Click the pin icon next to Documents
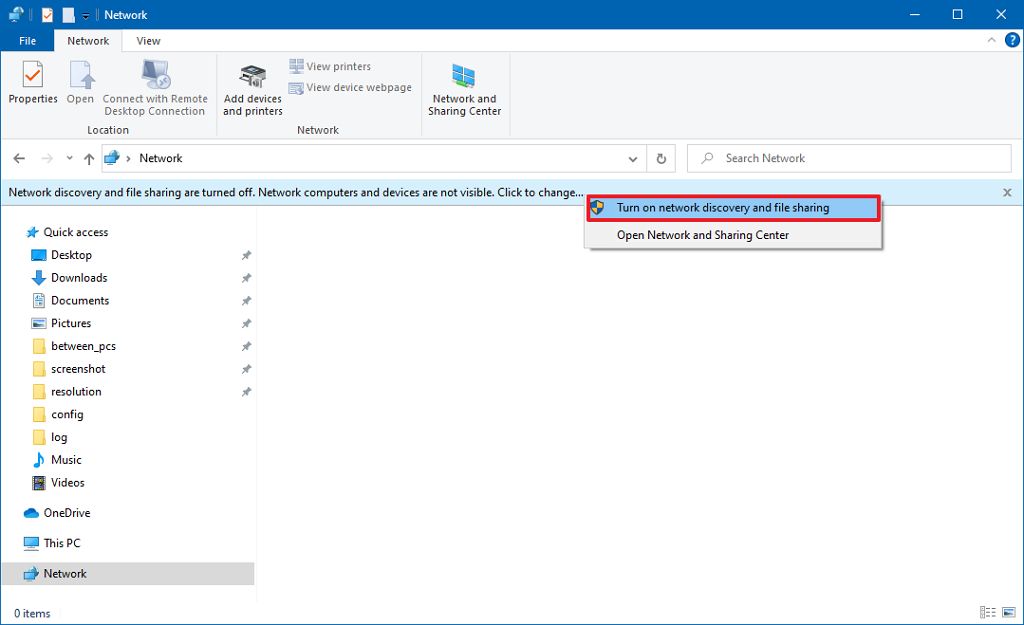Image resolution: width=1024 pixels, height=625 pixels. coord(246,301)
